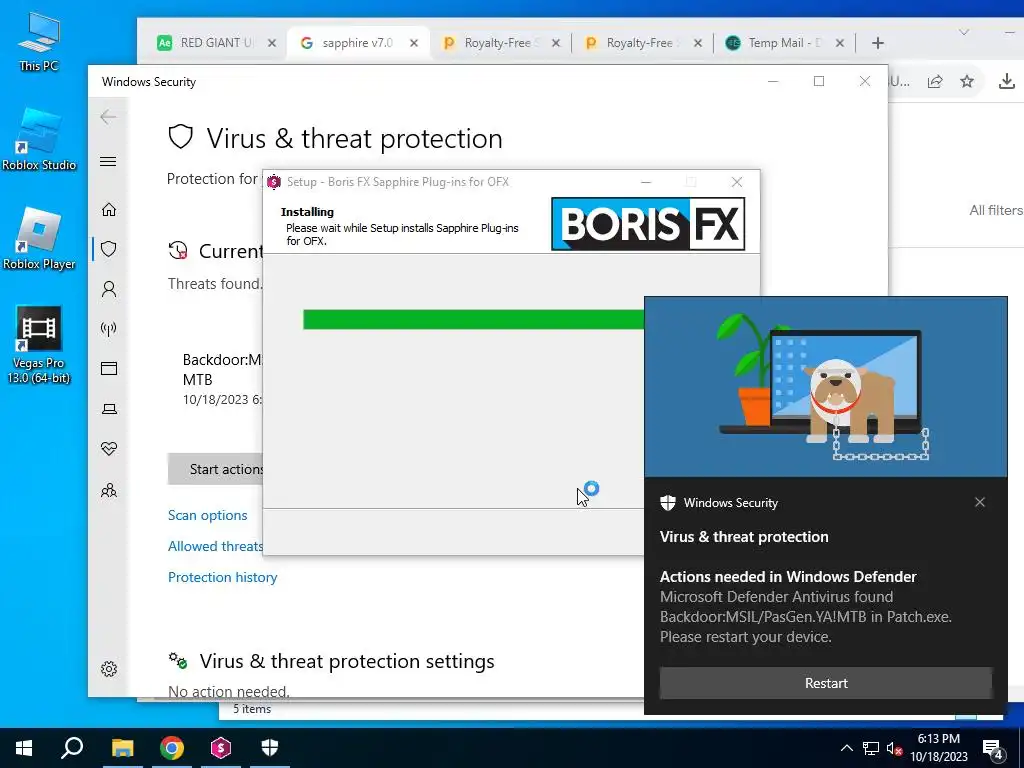
Task: Open the notification center with 4 alerts
Action: click(993, 750)
